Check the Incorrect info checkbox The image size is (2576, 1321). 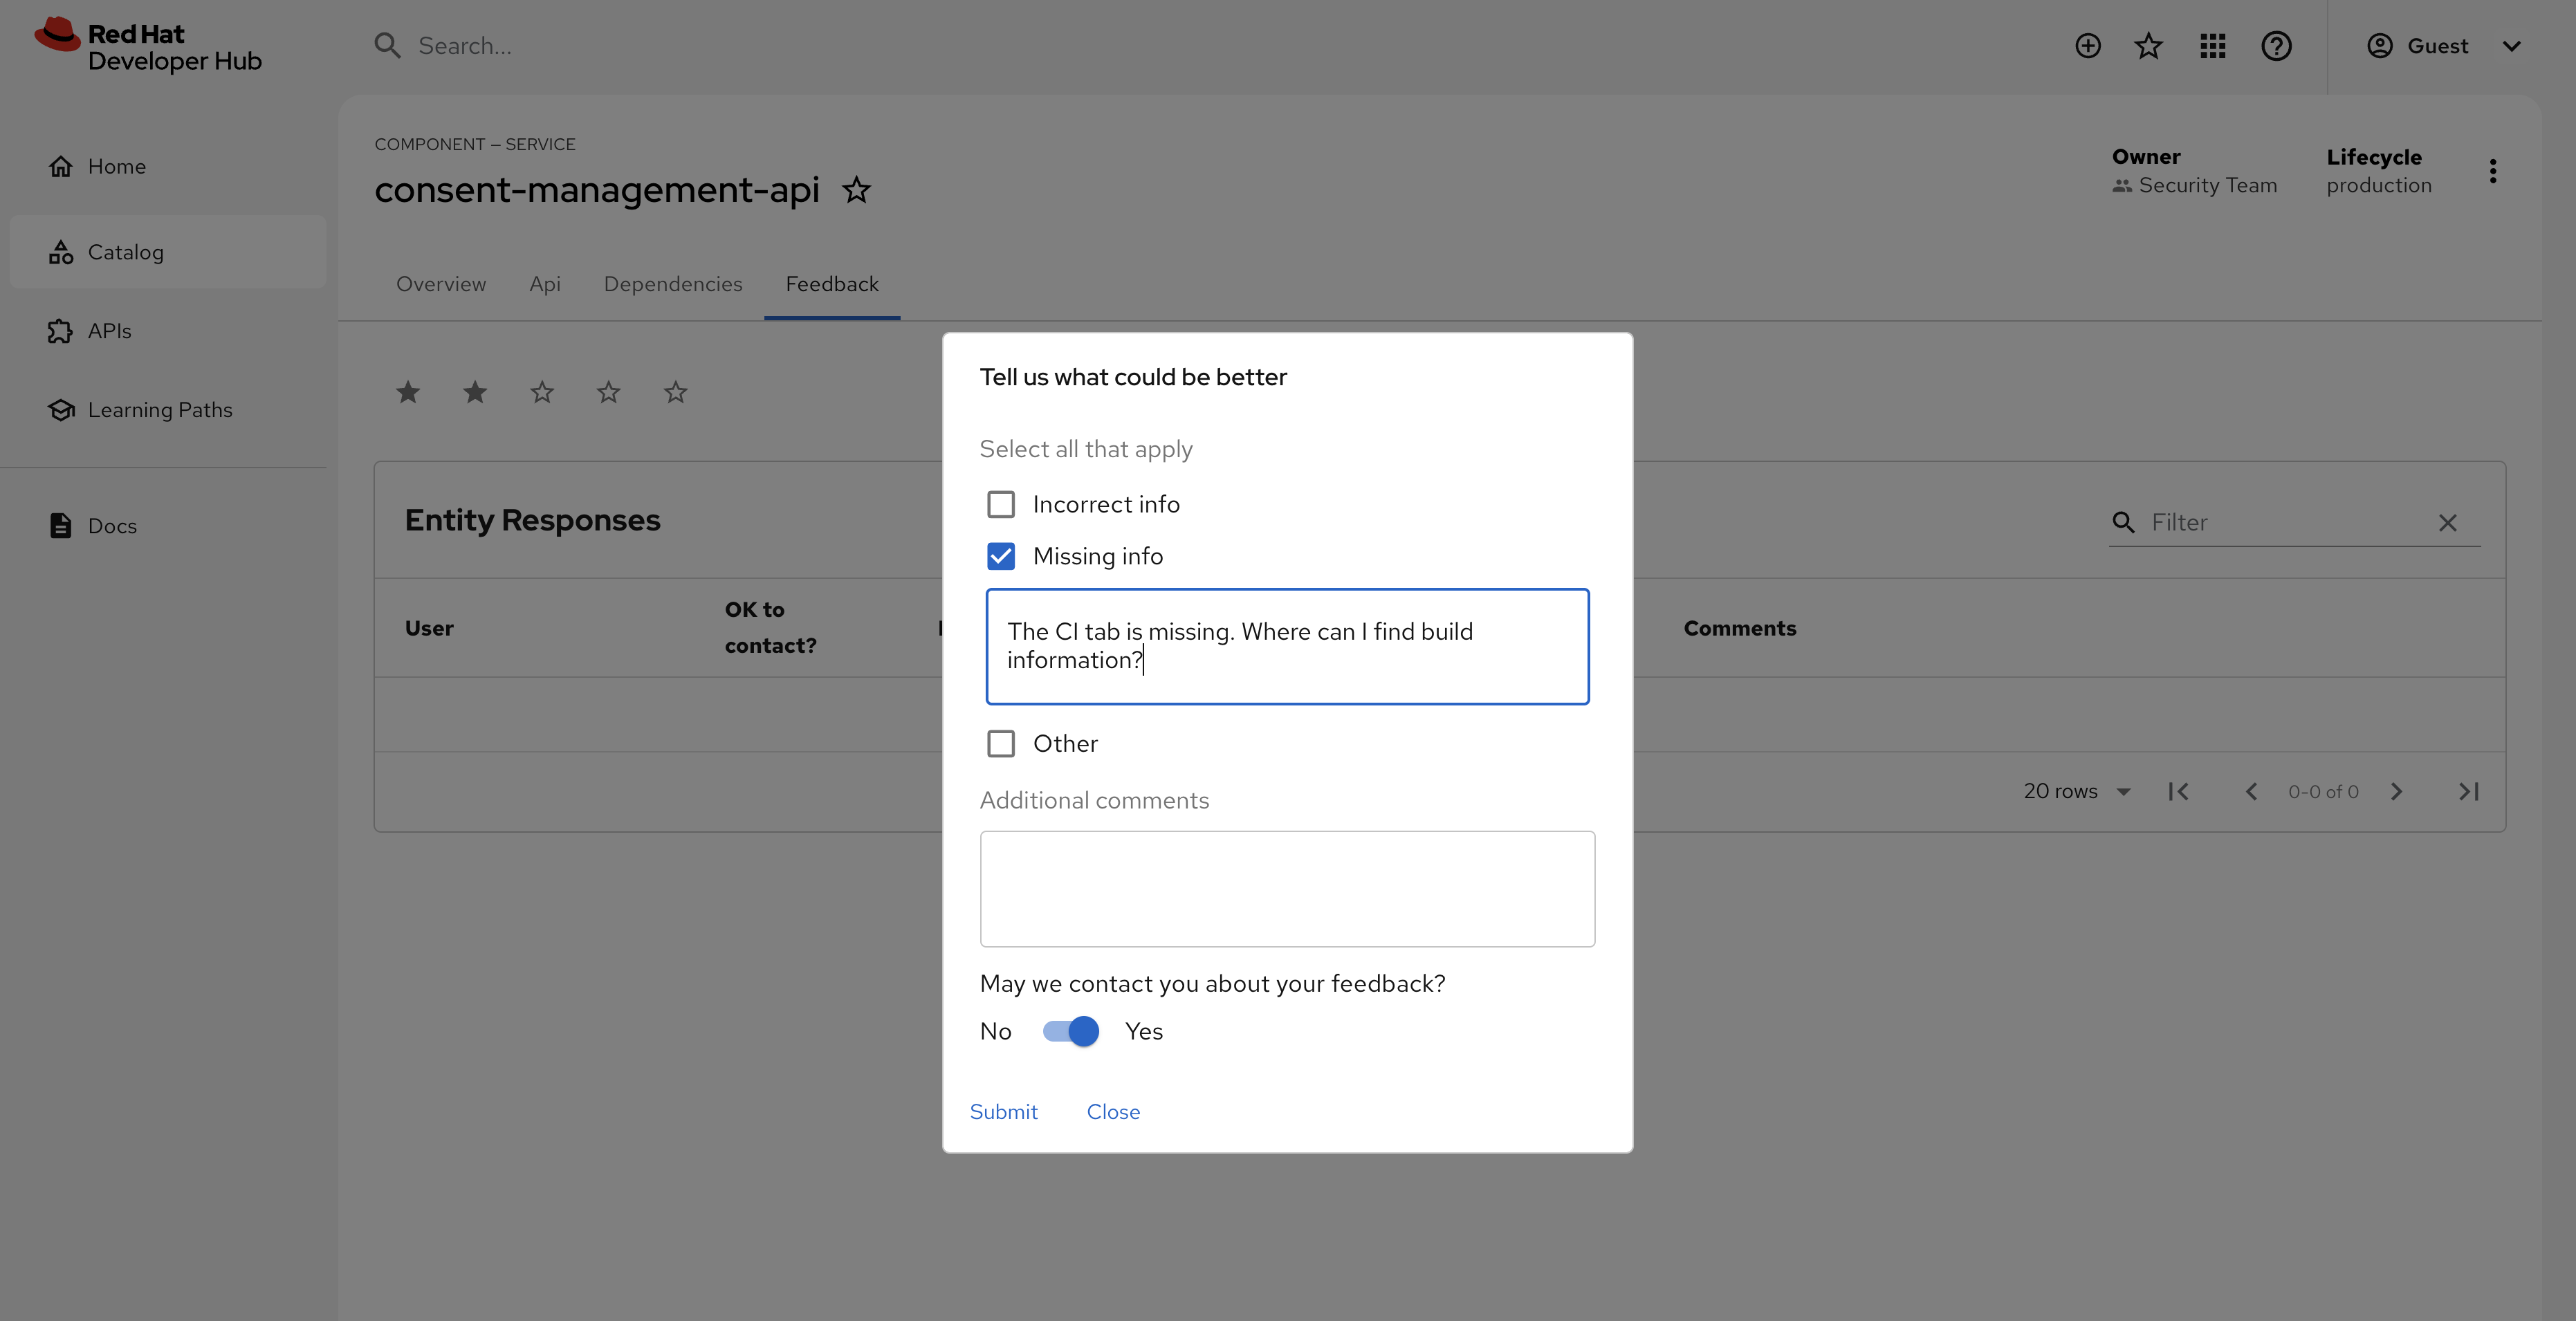tap(1001, 504)
